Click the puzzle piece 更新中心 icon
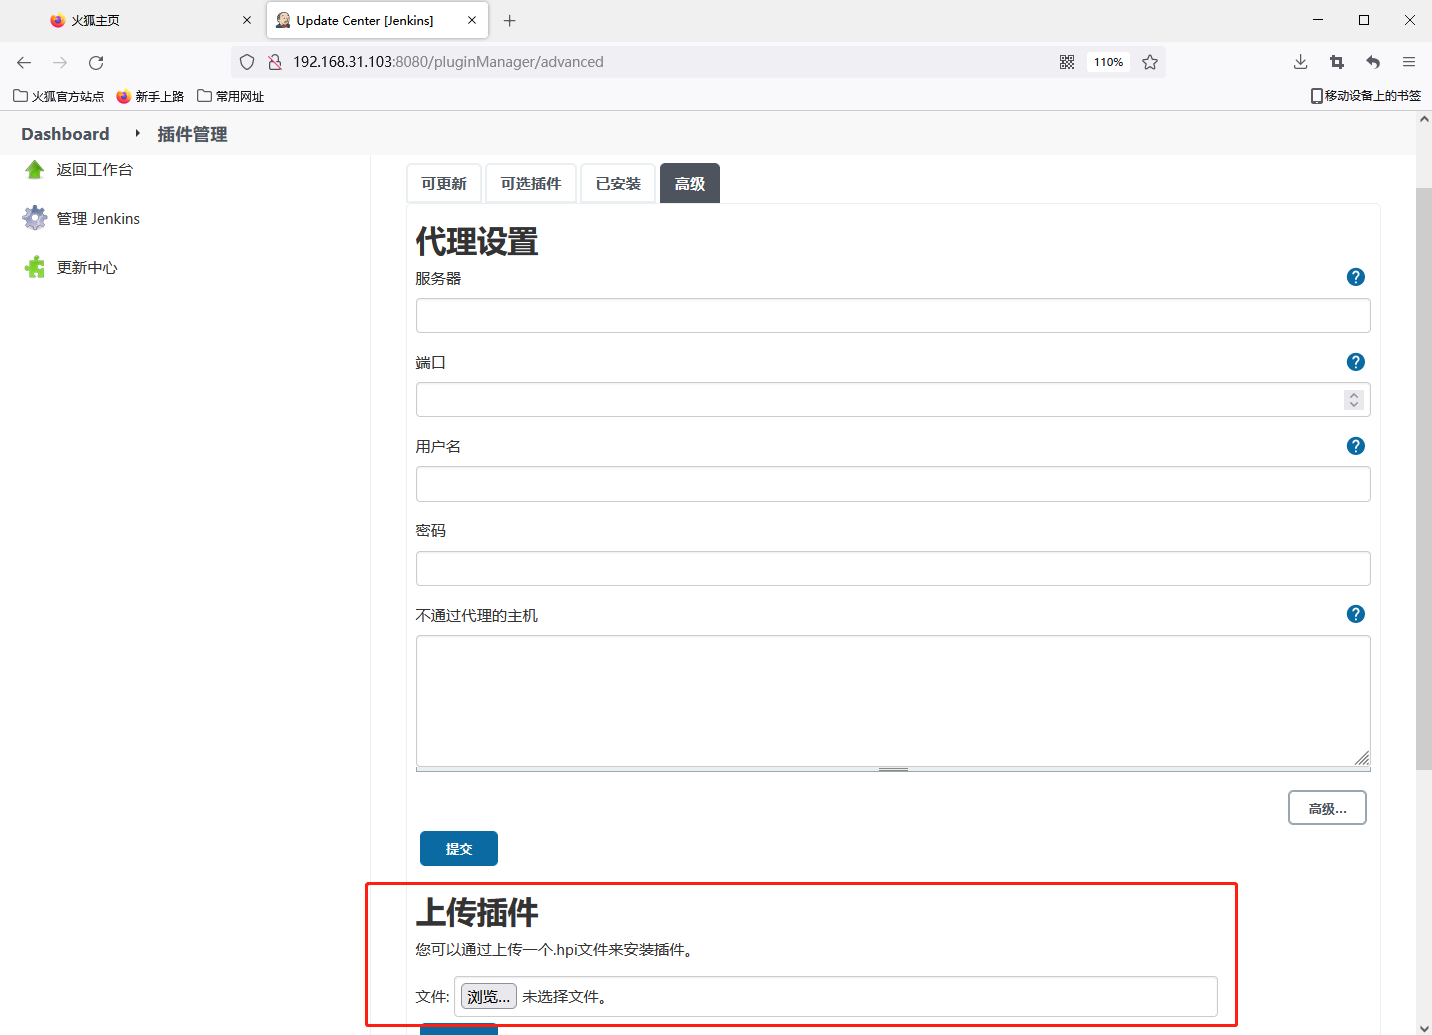The width and height of the screenshot is (1432, 1035). 35,267
